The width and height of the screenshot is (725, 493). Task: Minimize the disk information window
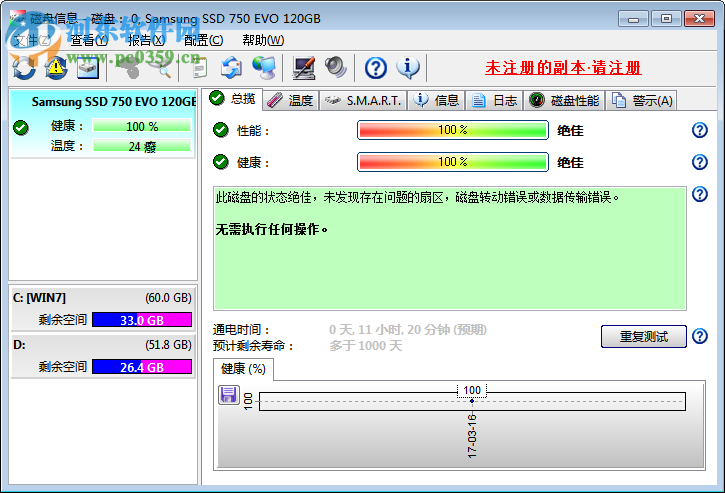(633, 19)
